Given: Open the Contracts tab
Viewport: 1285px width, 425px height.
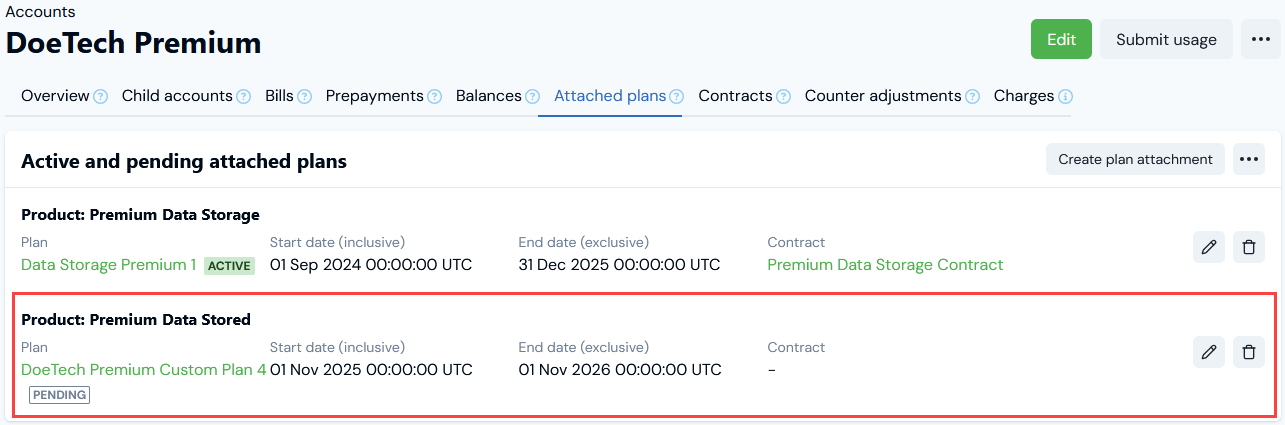Looking at the screenshot, I should 735,96.
